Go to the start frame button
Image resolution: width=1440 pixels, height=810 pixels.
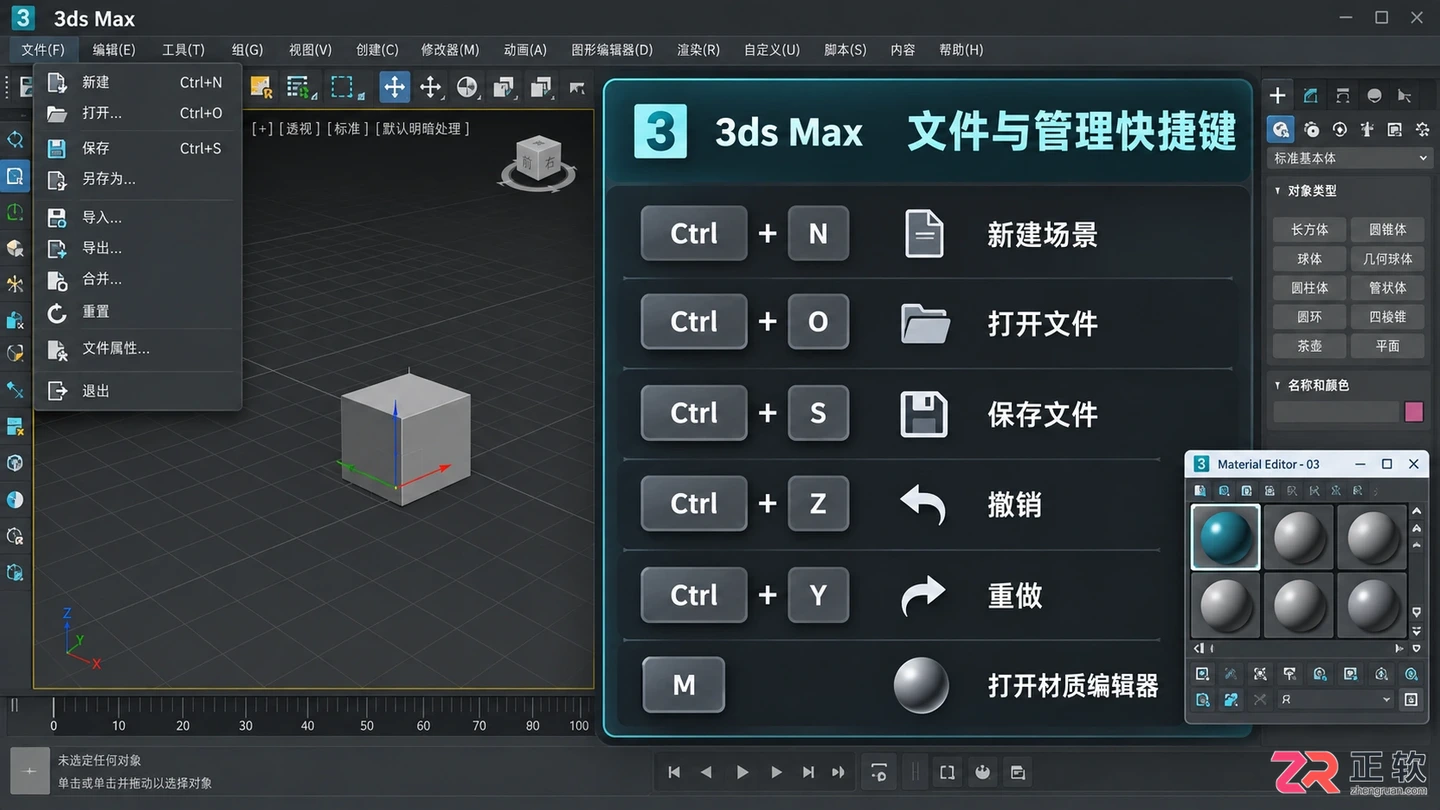[x=674, y=772]
